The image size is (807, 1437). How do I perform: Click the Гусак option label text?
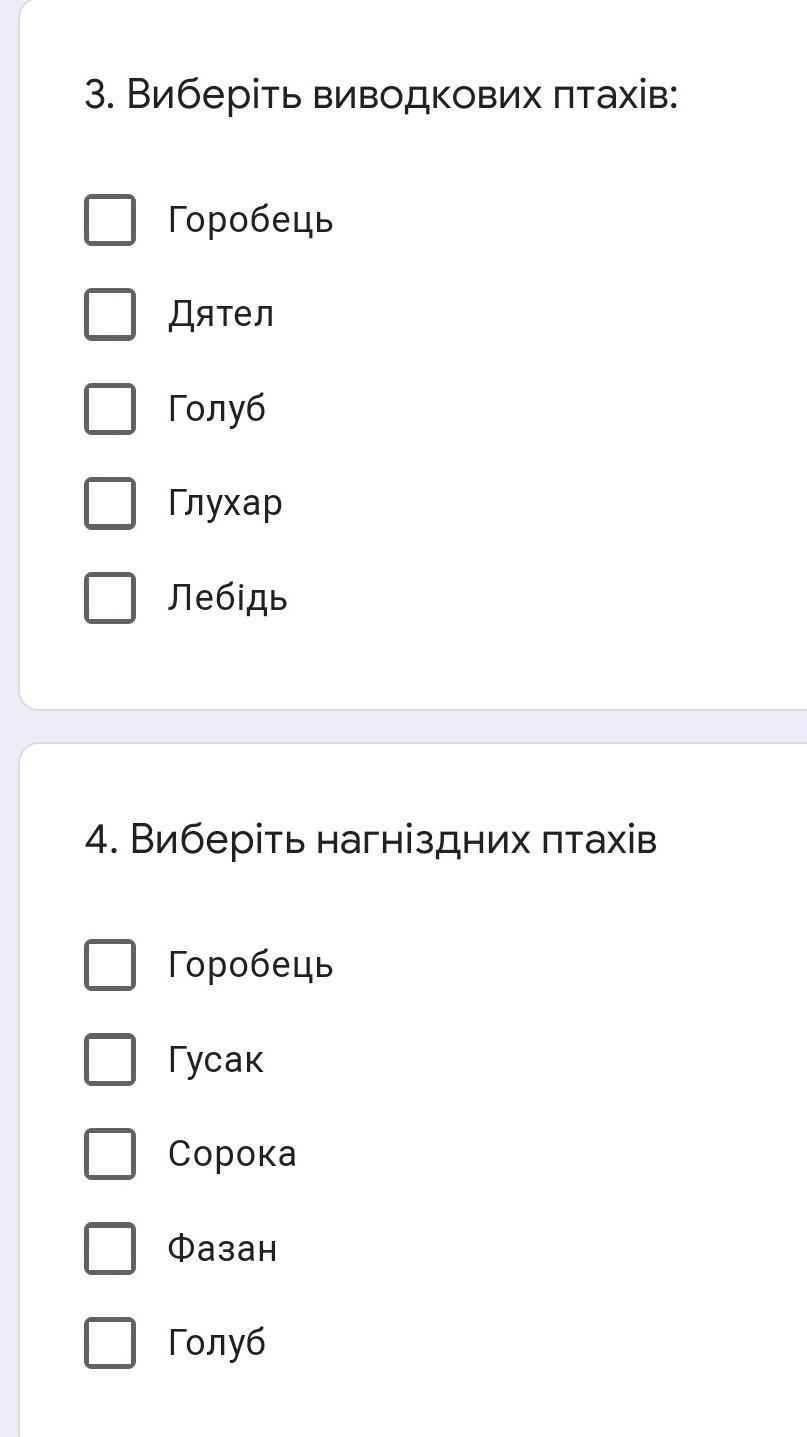[216, 1059]
